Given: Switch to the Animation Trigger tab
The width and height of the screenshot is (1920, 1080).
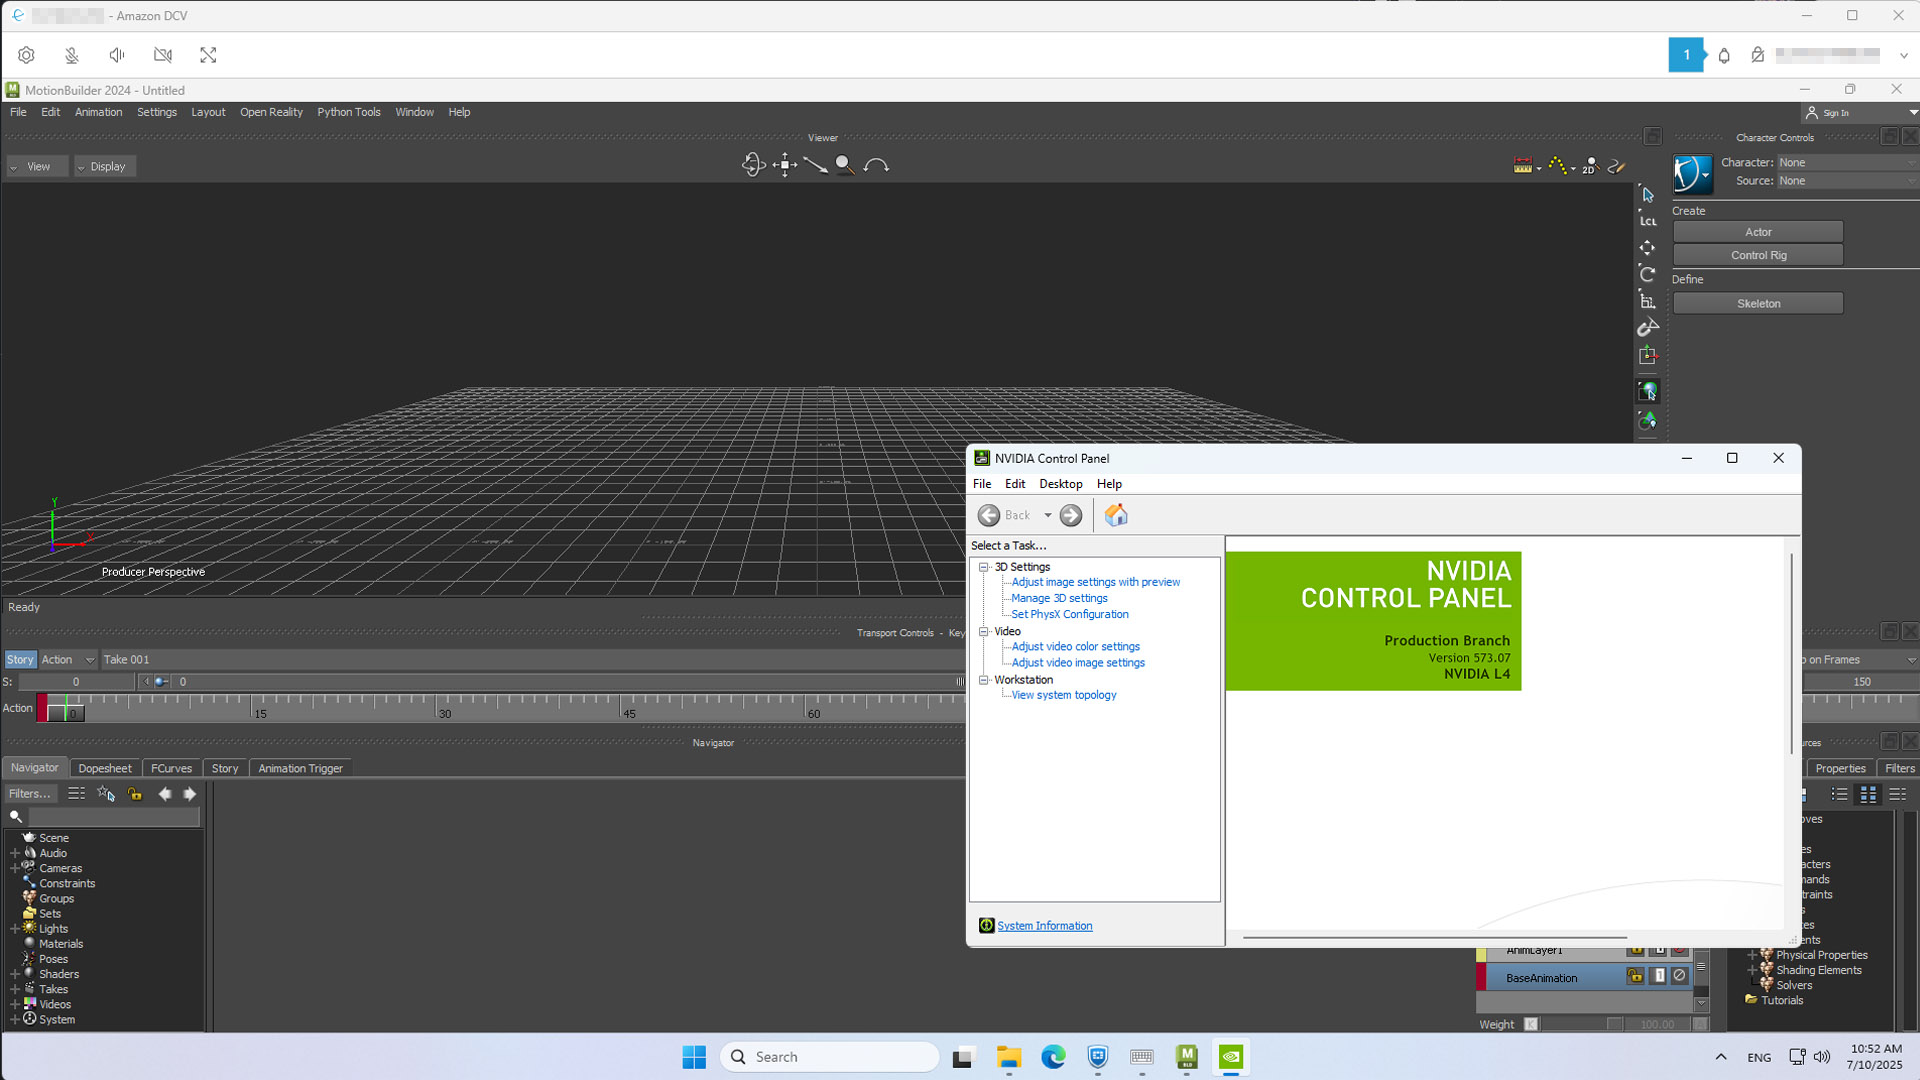Looking at the screenshot, I should click(300, 768).
